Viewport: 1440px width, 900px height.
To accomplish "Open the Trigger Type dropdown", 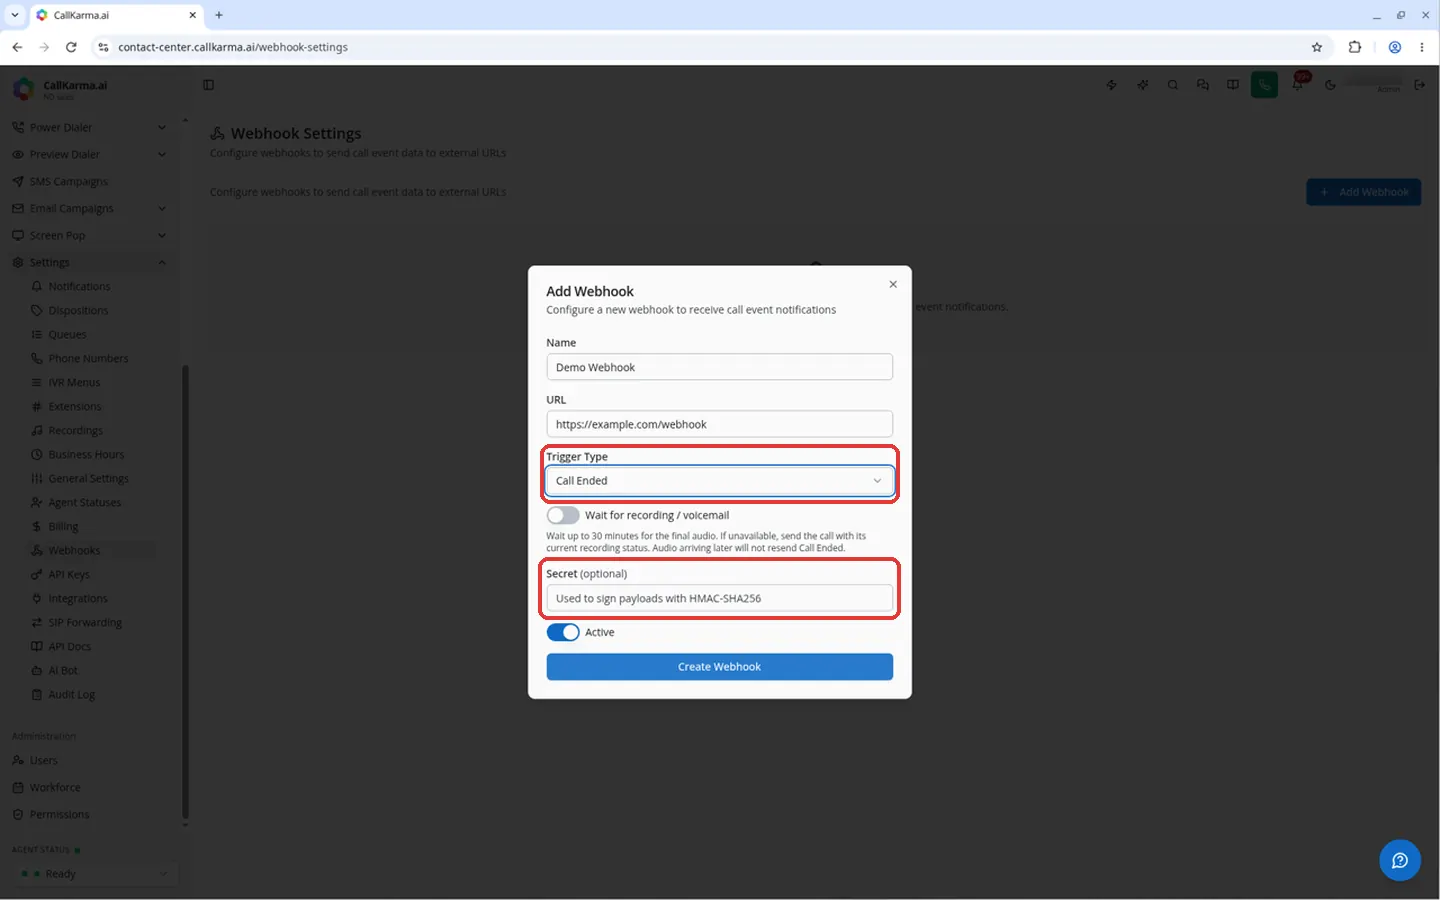I will [x=719, y=481].
